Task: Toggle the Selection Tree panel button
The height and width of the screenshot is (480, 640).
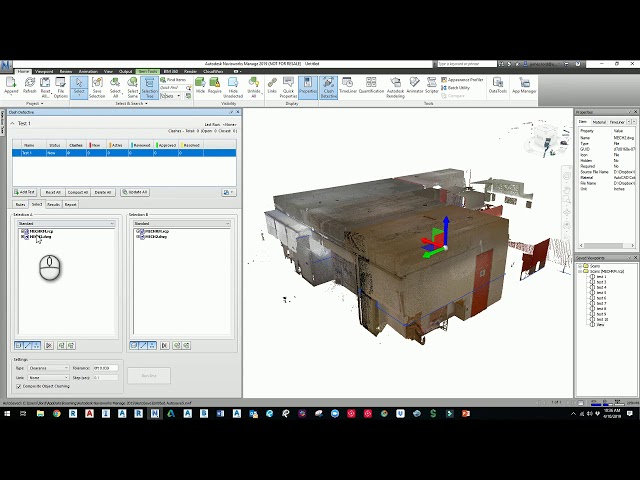Action: pos(149,87)
